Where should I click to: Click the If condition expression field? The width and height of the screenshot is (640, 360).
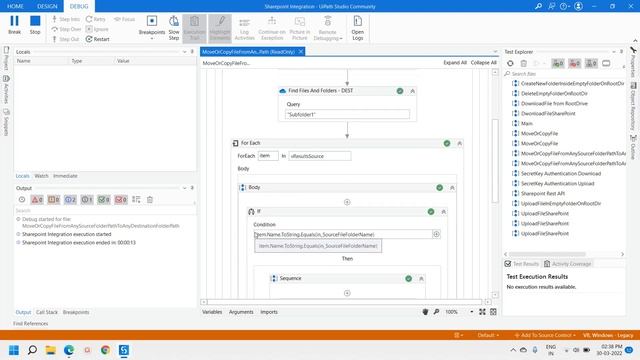click(342, 235)
